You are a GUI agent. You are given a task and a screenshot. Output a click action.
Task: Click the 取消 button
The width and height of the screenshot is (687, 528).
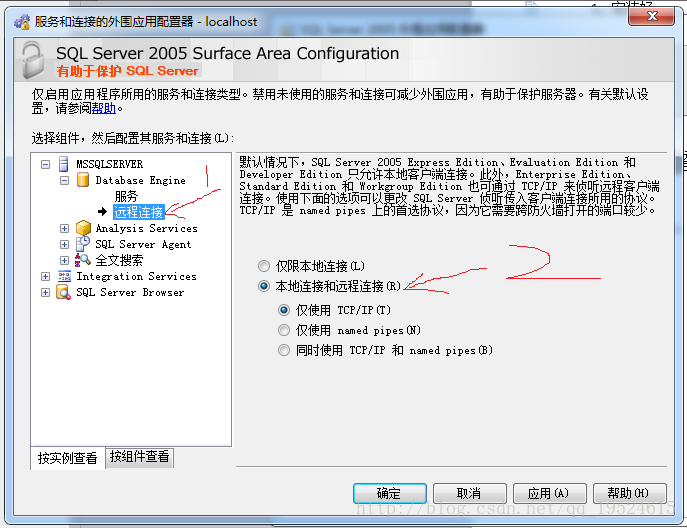[x=469, y=493]
